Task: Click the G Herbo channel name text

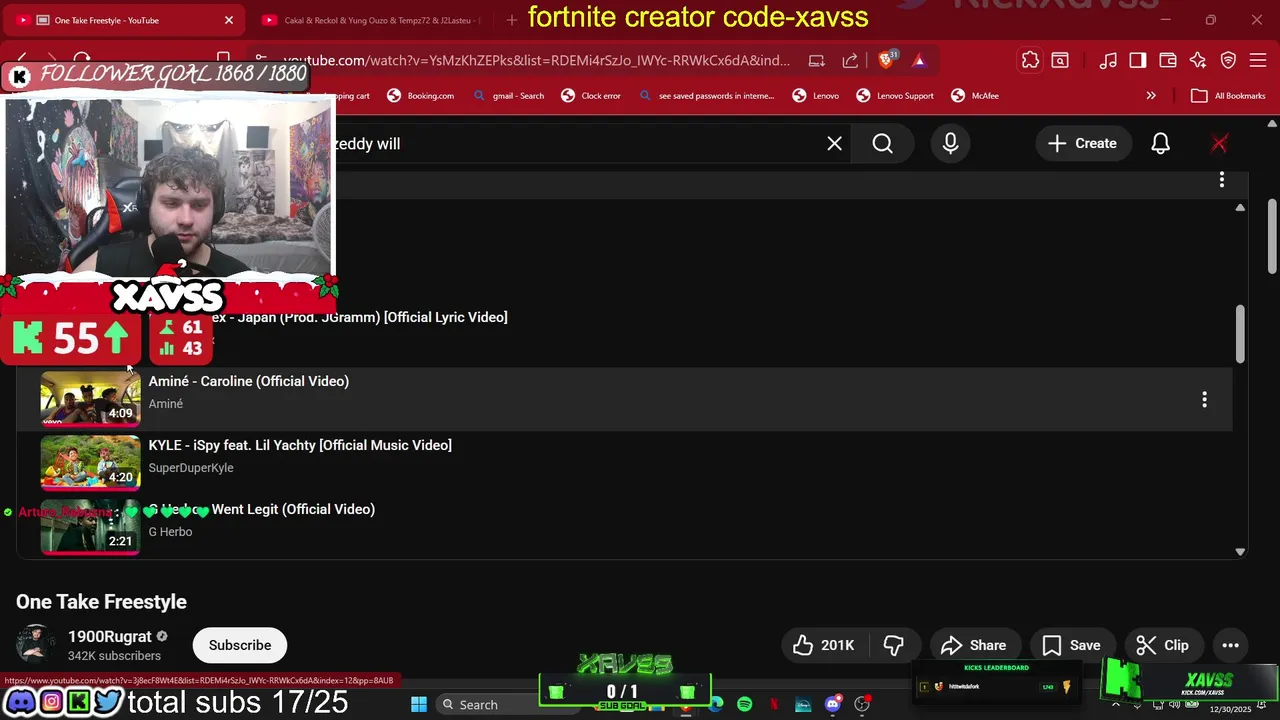Action: (x=170, y=532)
